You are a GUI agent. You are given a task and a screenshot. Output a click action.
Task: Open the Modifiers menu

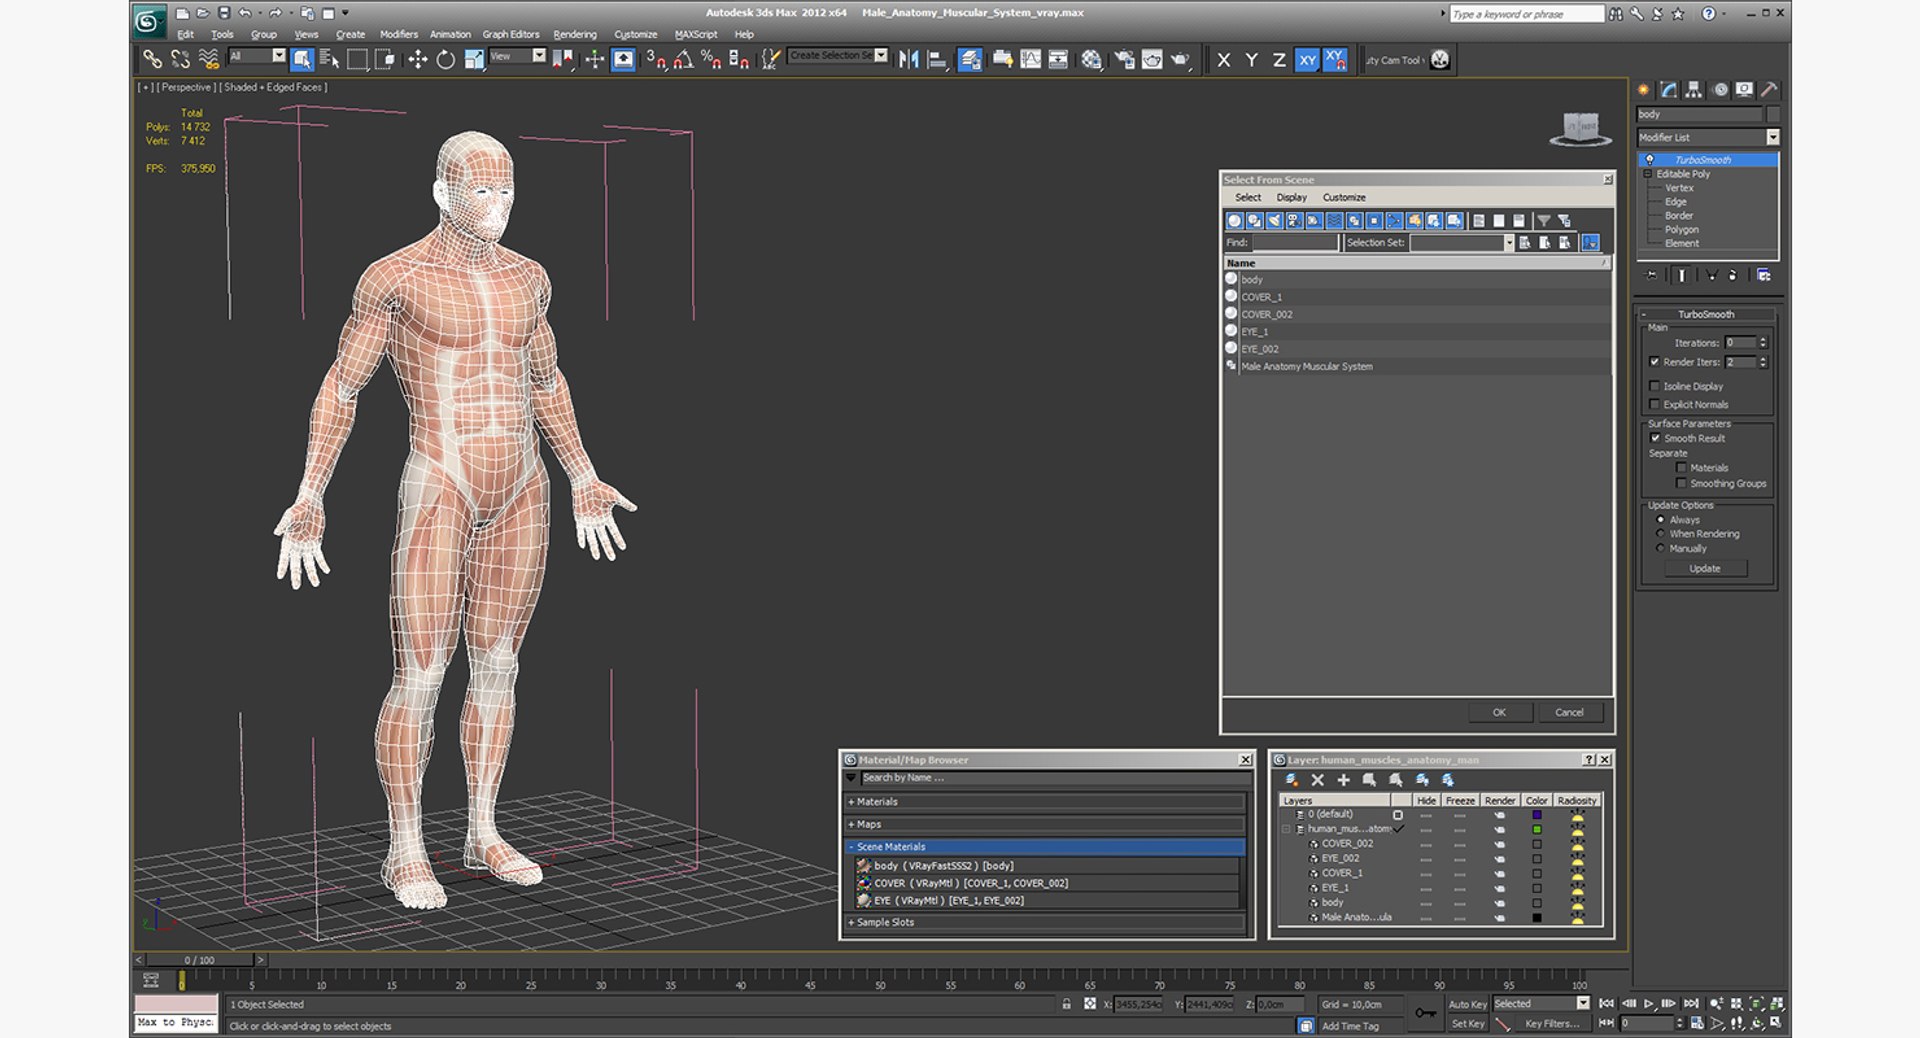tap(398, 34)
